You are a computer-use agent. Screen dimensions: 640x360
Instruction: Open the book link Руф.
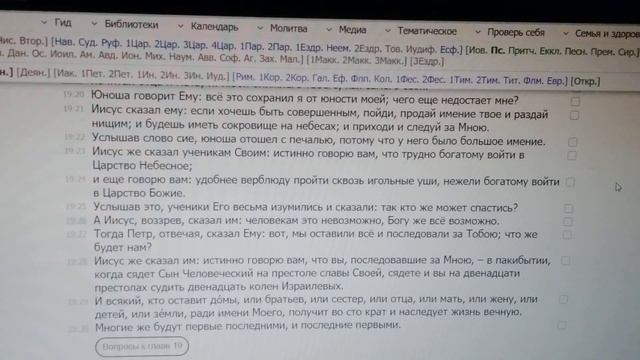(111, 43)
